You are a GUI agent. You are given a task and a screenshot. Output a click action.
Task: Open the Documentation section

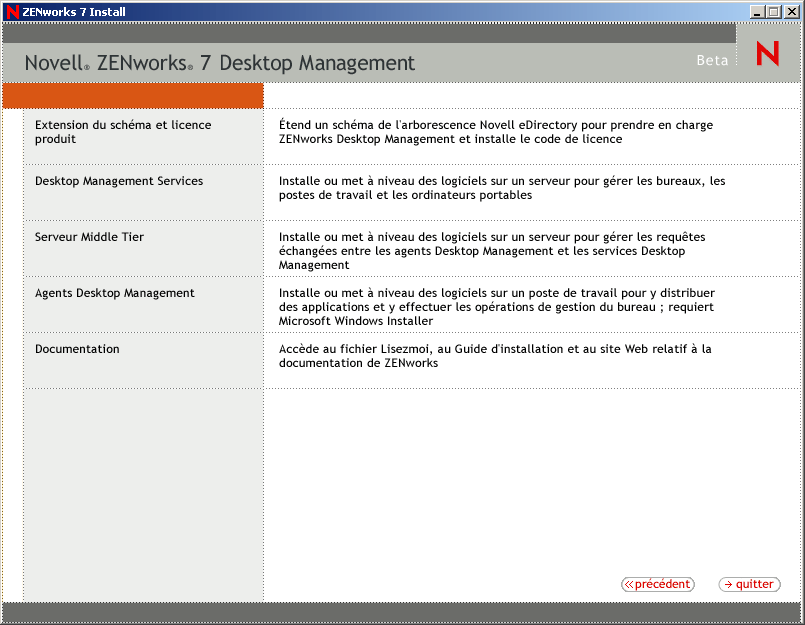[x=76, y=348]
